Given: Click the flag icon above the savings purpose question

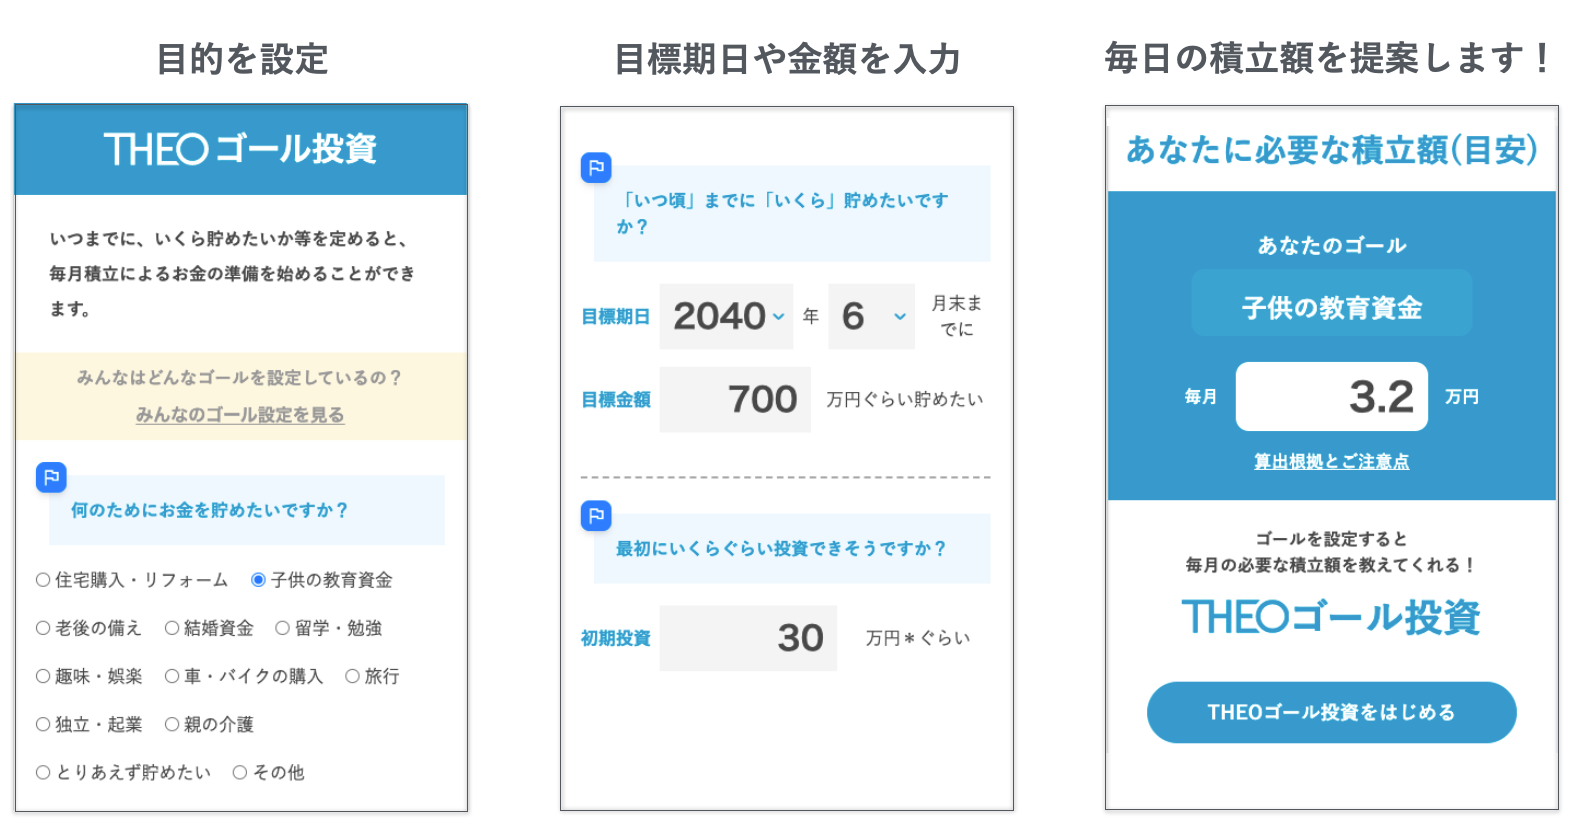Looking at the screenshot, I should [51, 477].
